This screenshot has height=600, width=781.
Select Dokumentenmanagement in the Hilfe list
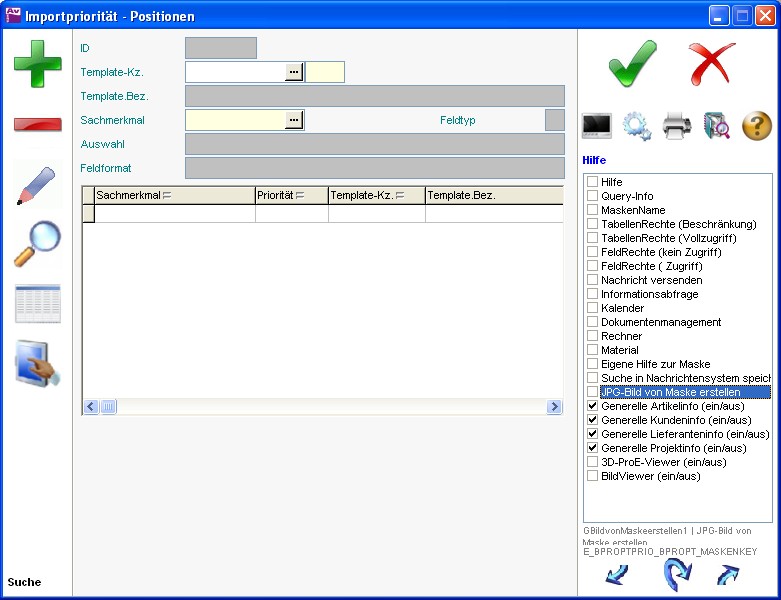click(x=660, y=323)
